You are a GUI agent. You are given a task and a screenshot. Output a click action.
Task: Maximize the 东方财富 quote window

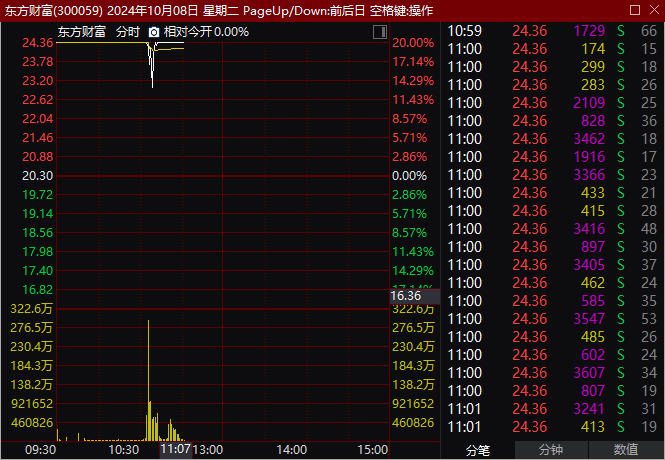[x=631, y=9]
